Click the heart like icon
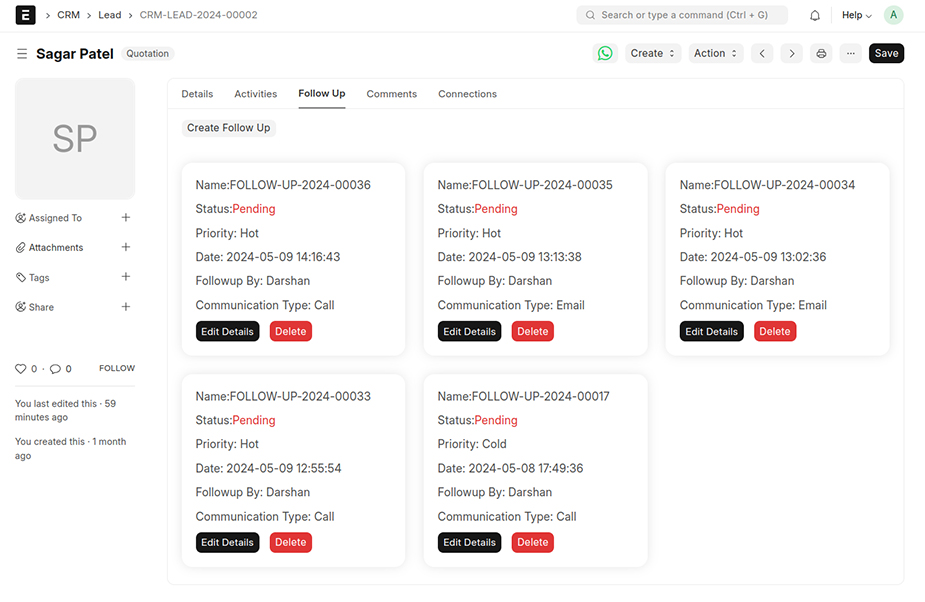Screen dimensions: 925x602 pyautogui.click(x=20, y=369)
